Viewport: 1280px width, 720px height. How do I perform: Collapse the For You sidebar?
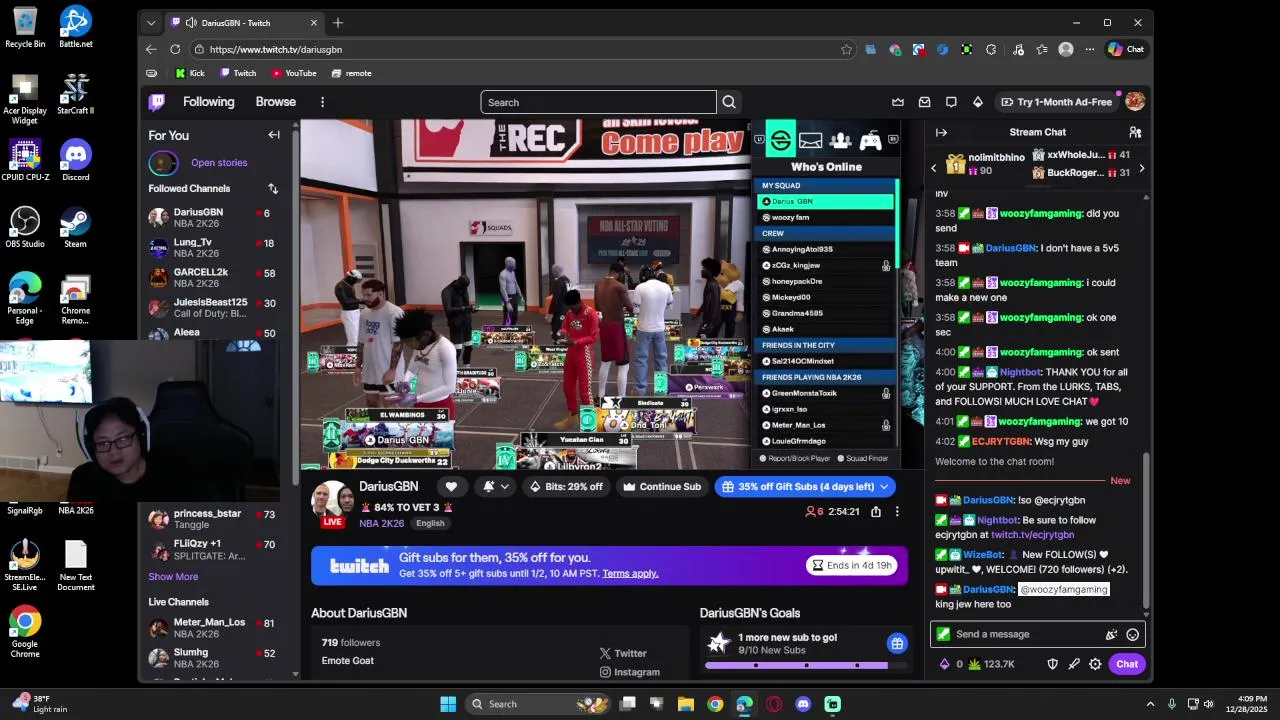click(274, 135)
